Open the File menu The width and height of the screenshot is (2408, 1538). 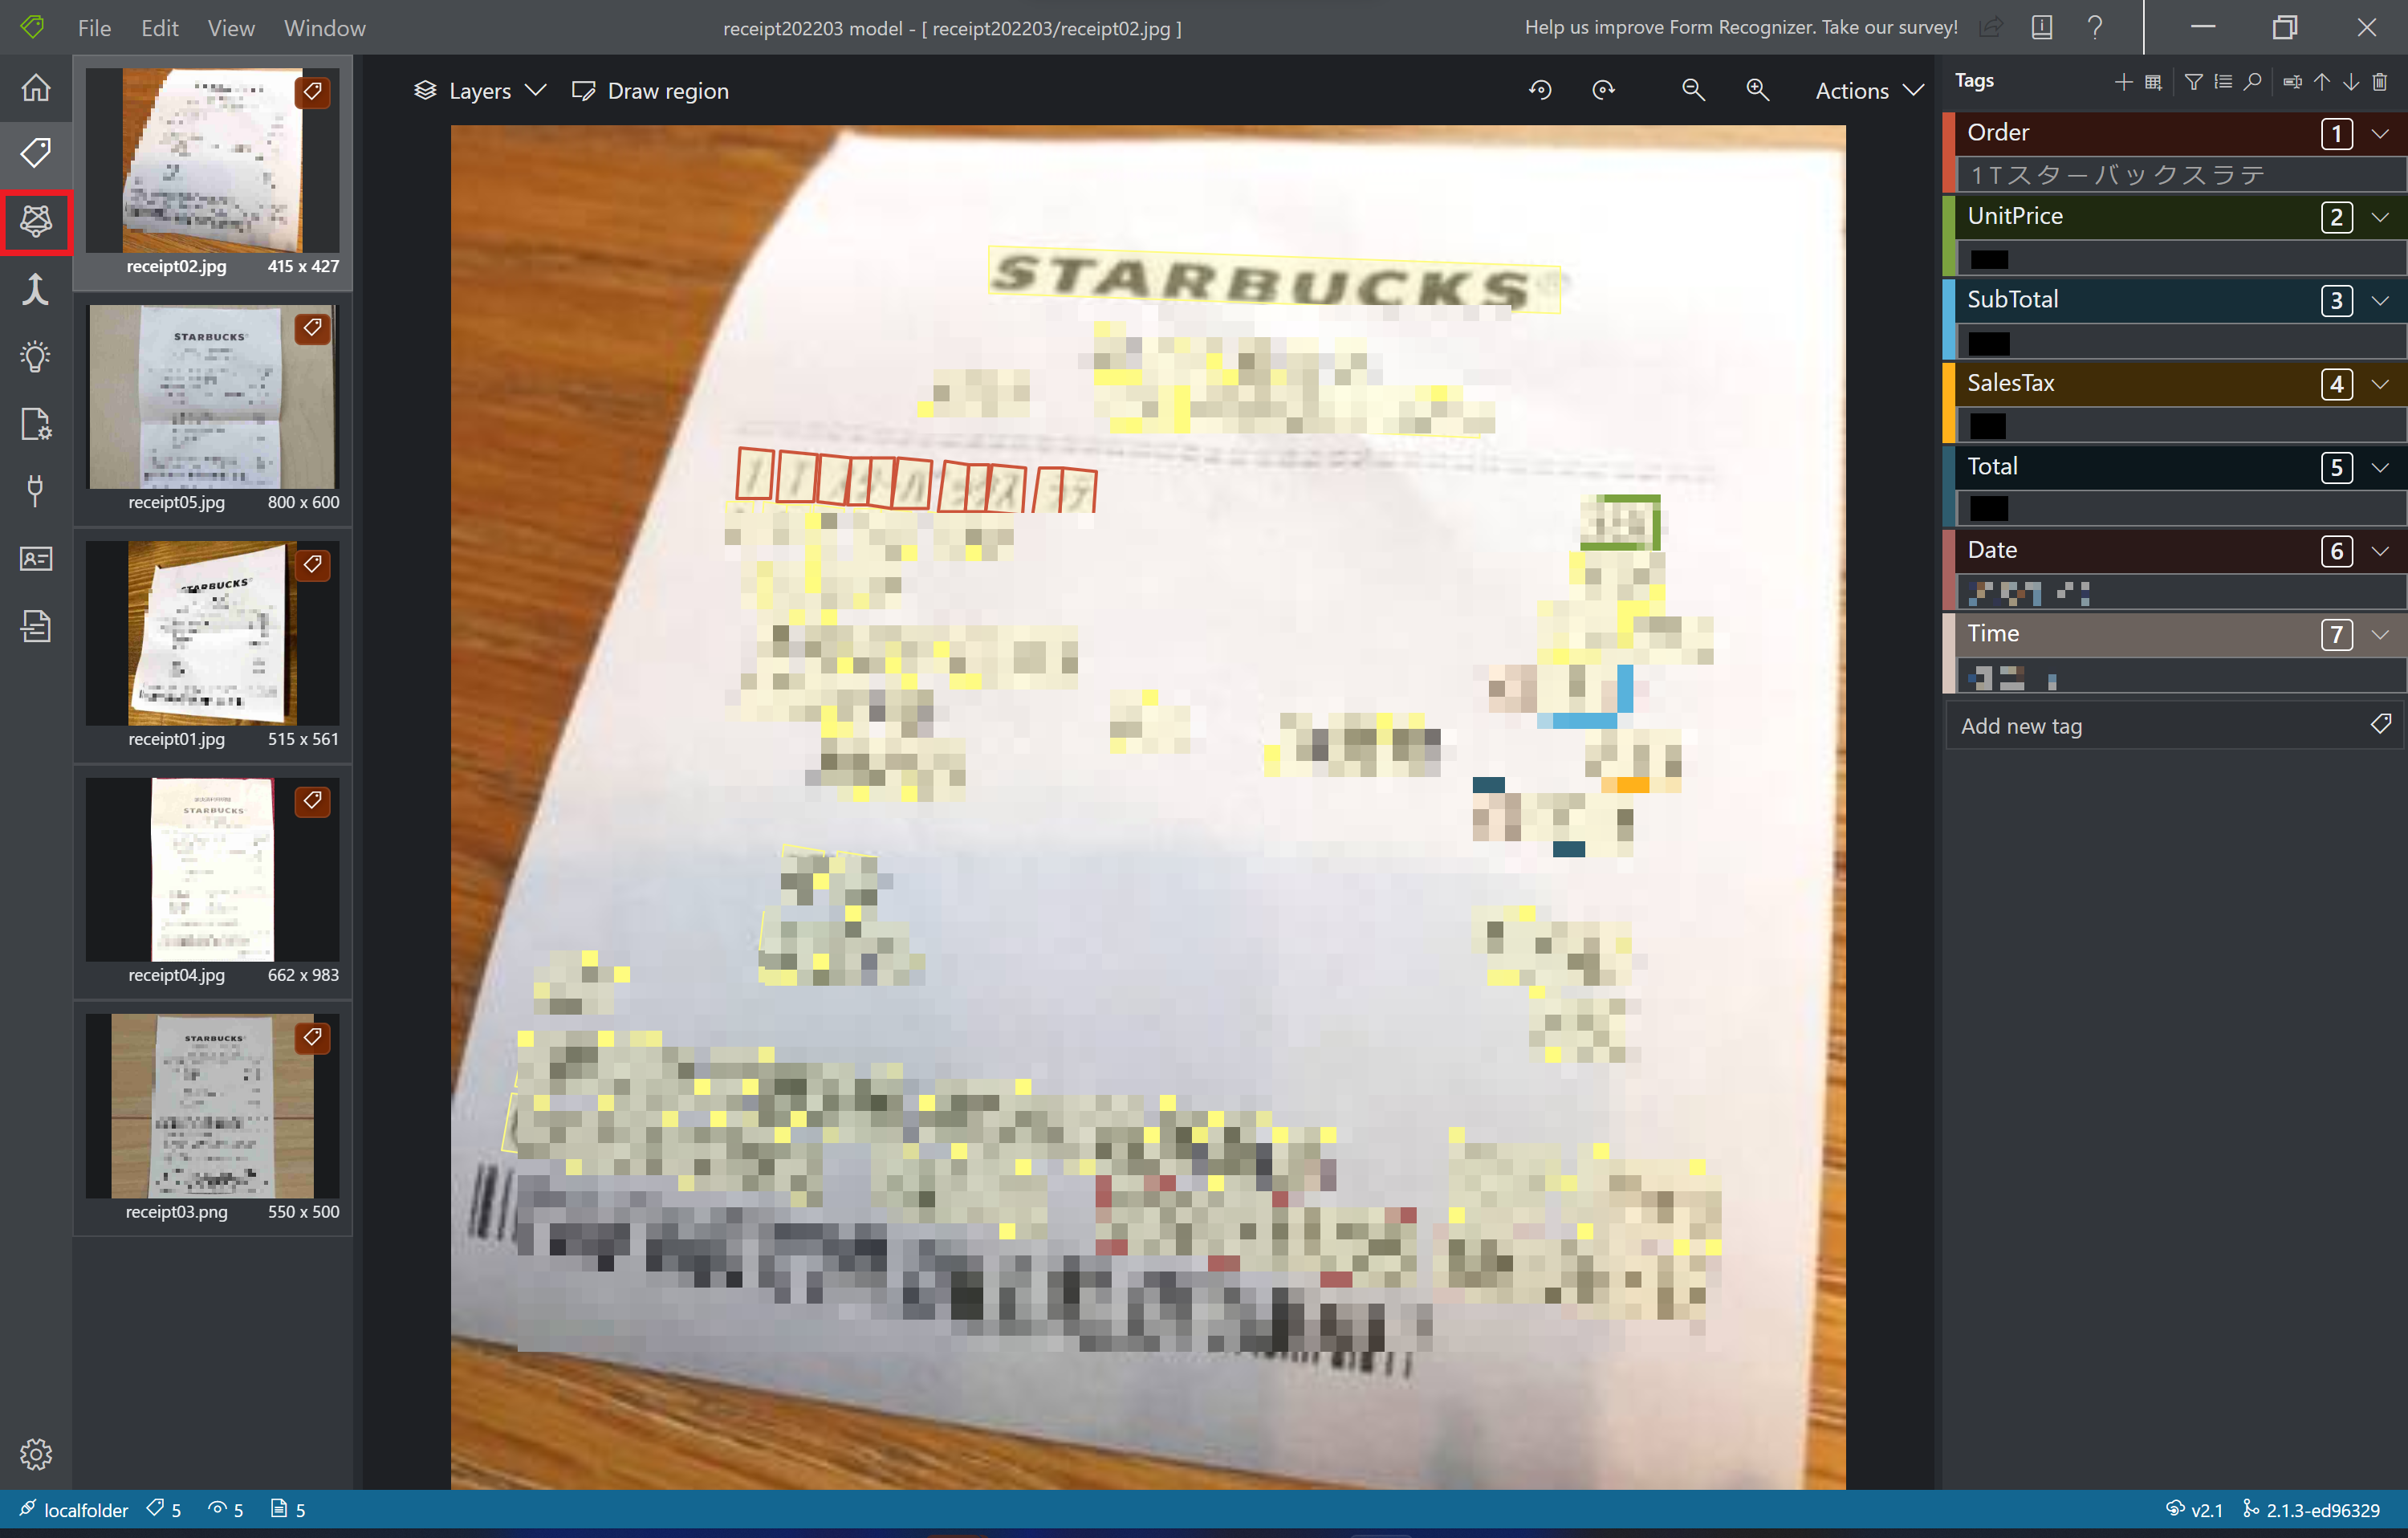(x=94, y=28)
